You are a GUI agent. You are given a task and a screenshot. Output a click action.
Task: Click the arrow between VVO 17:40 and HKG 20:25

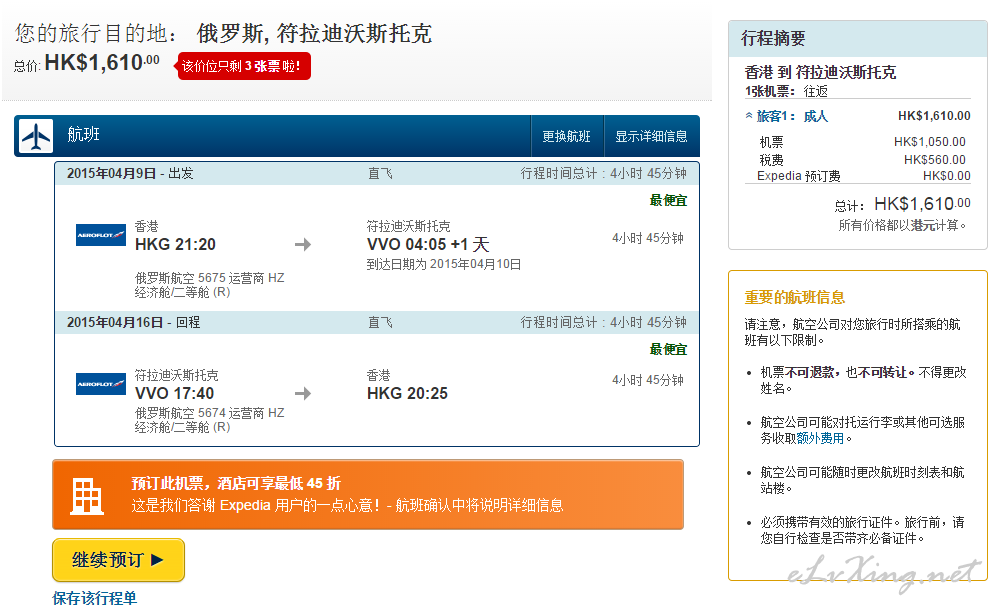(303, 394)
